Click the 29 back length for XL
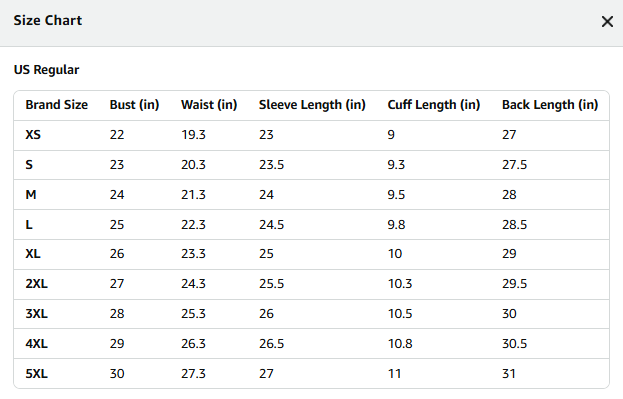This screenshot has height=399, width=623. point(509,254)
